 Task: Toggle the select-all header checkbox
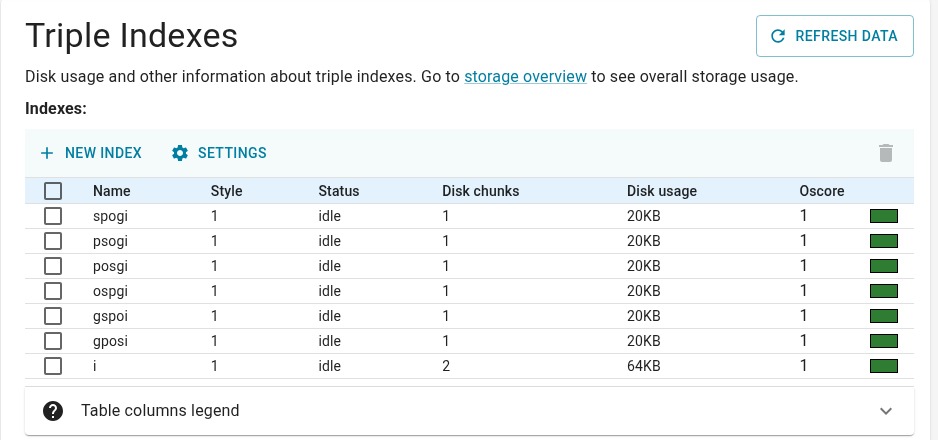click(x=53, y=191)
